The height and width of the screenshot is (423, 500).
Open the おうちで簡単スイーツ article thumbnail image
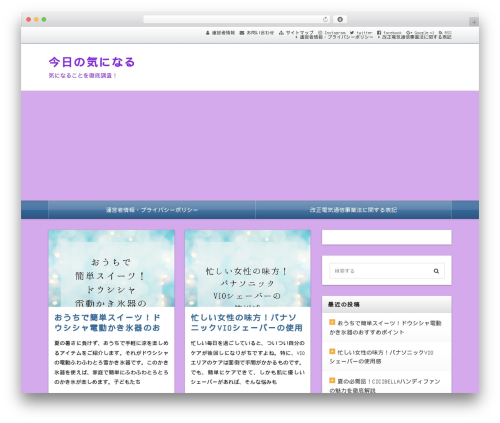click(x=111, y=268)
